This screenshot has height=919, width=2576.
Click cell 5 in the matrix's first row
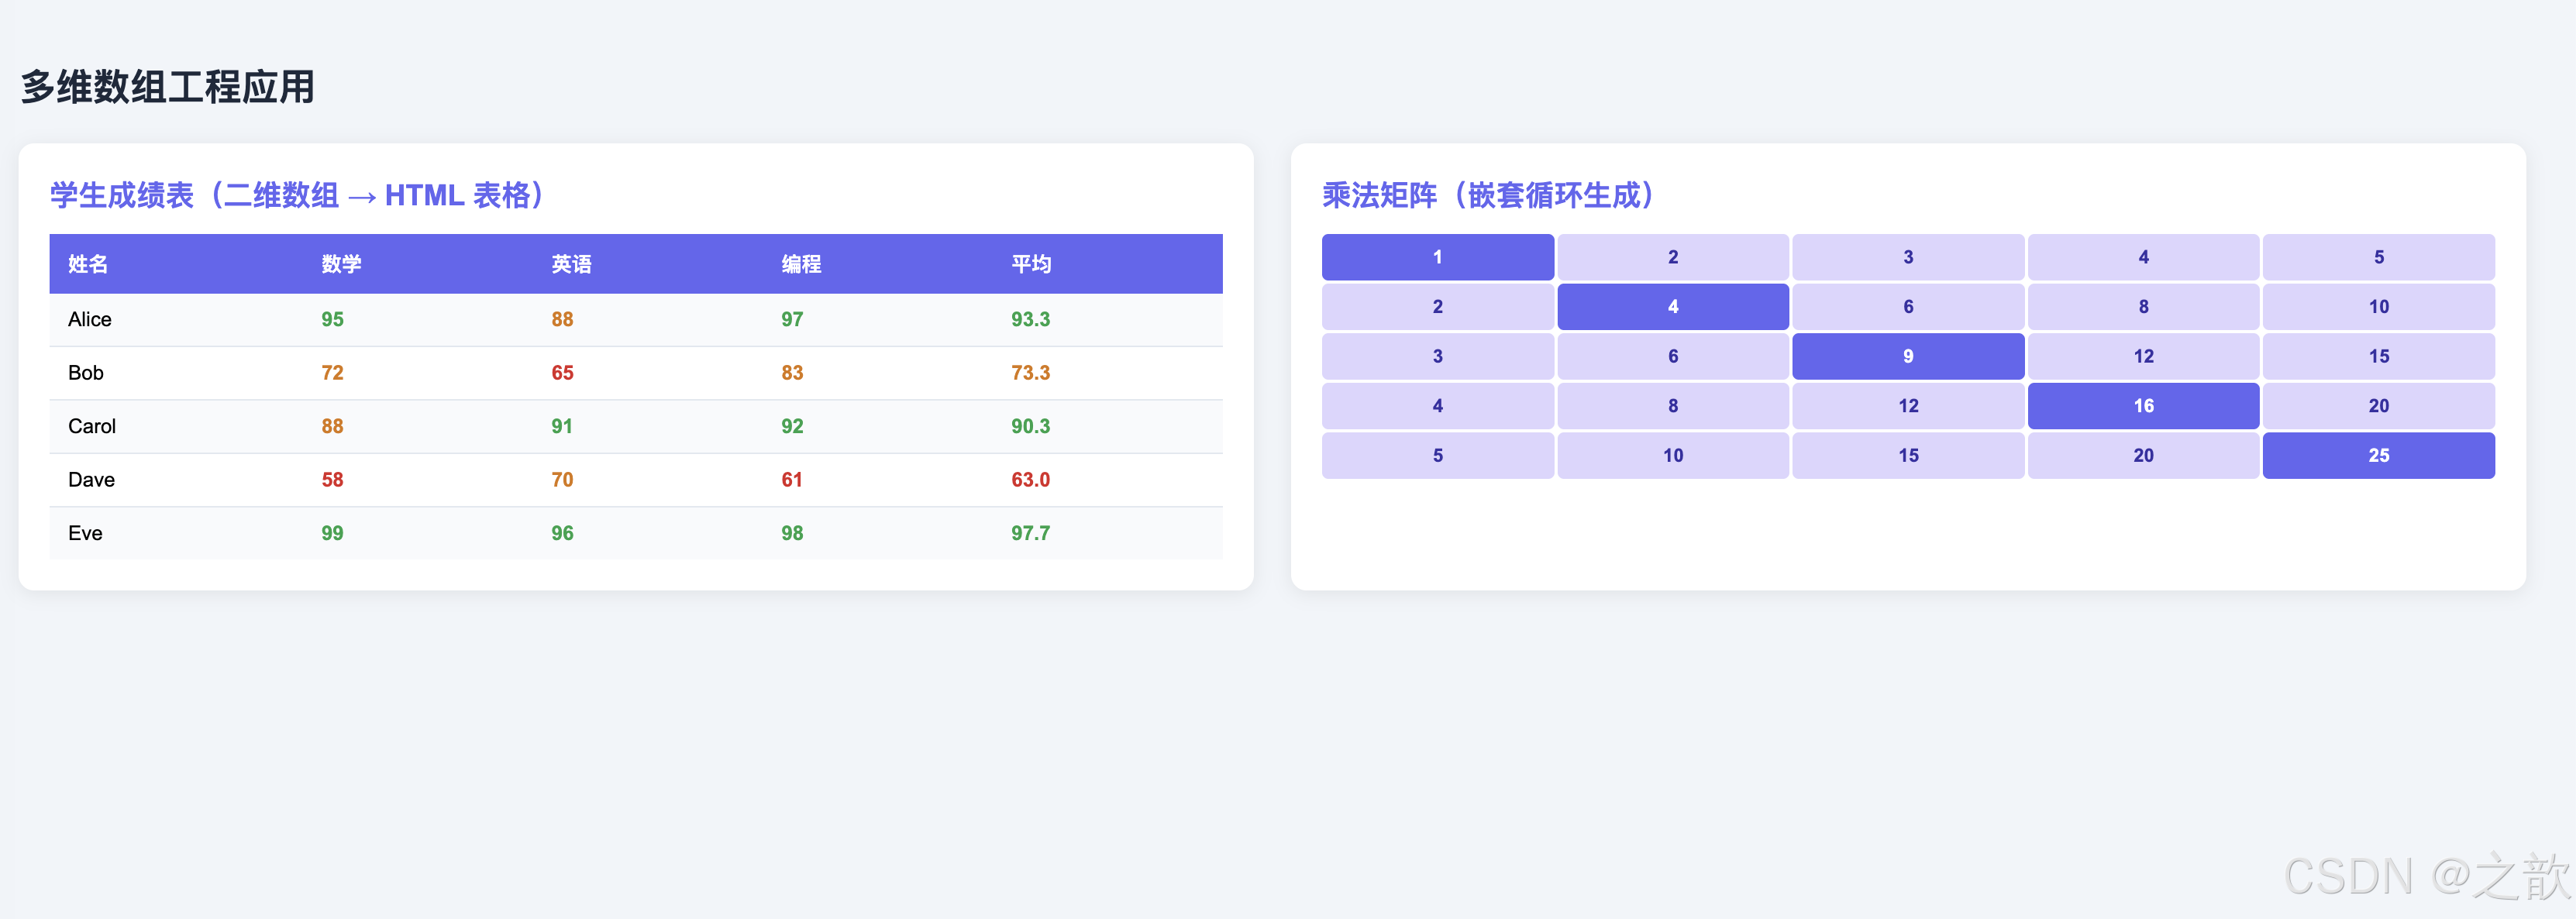(x=2379, y=257)
